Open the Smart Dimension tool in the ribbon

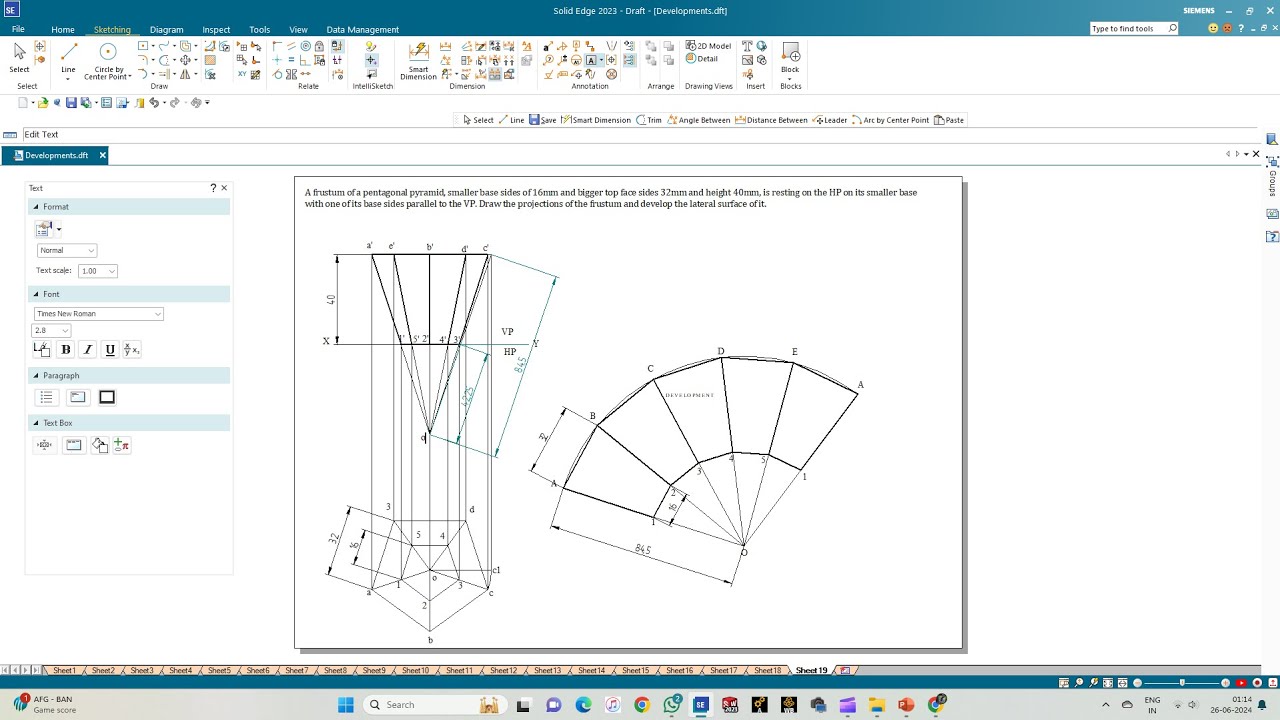tap(419, 61)
